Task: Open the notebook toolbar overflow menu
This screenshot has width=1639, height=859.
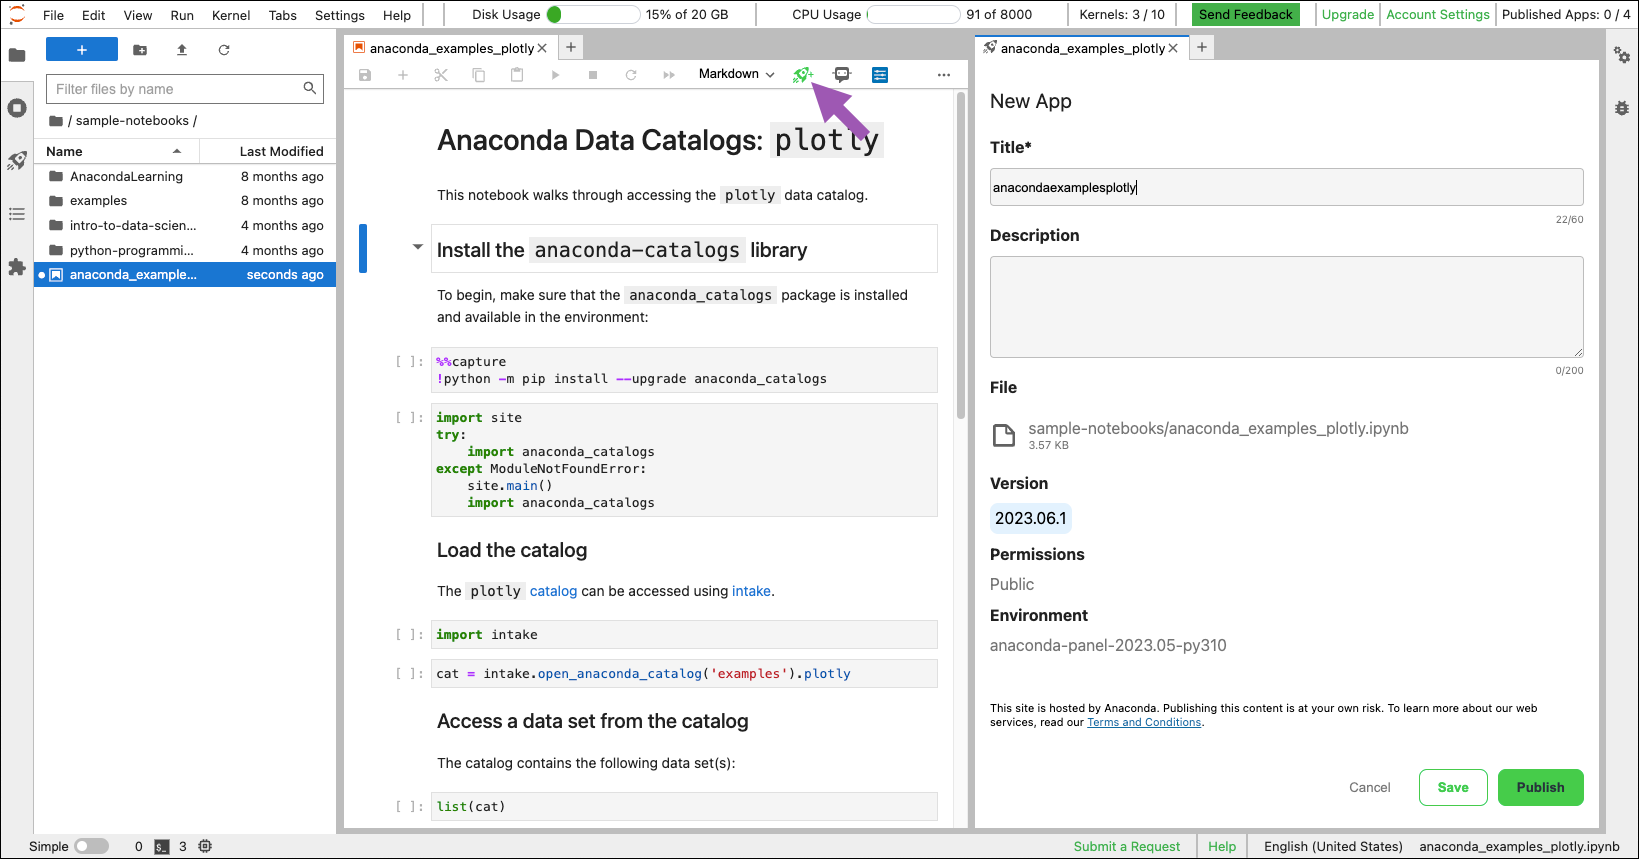Action: point(944,75)
